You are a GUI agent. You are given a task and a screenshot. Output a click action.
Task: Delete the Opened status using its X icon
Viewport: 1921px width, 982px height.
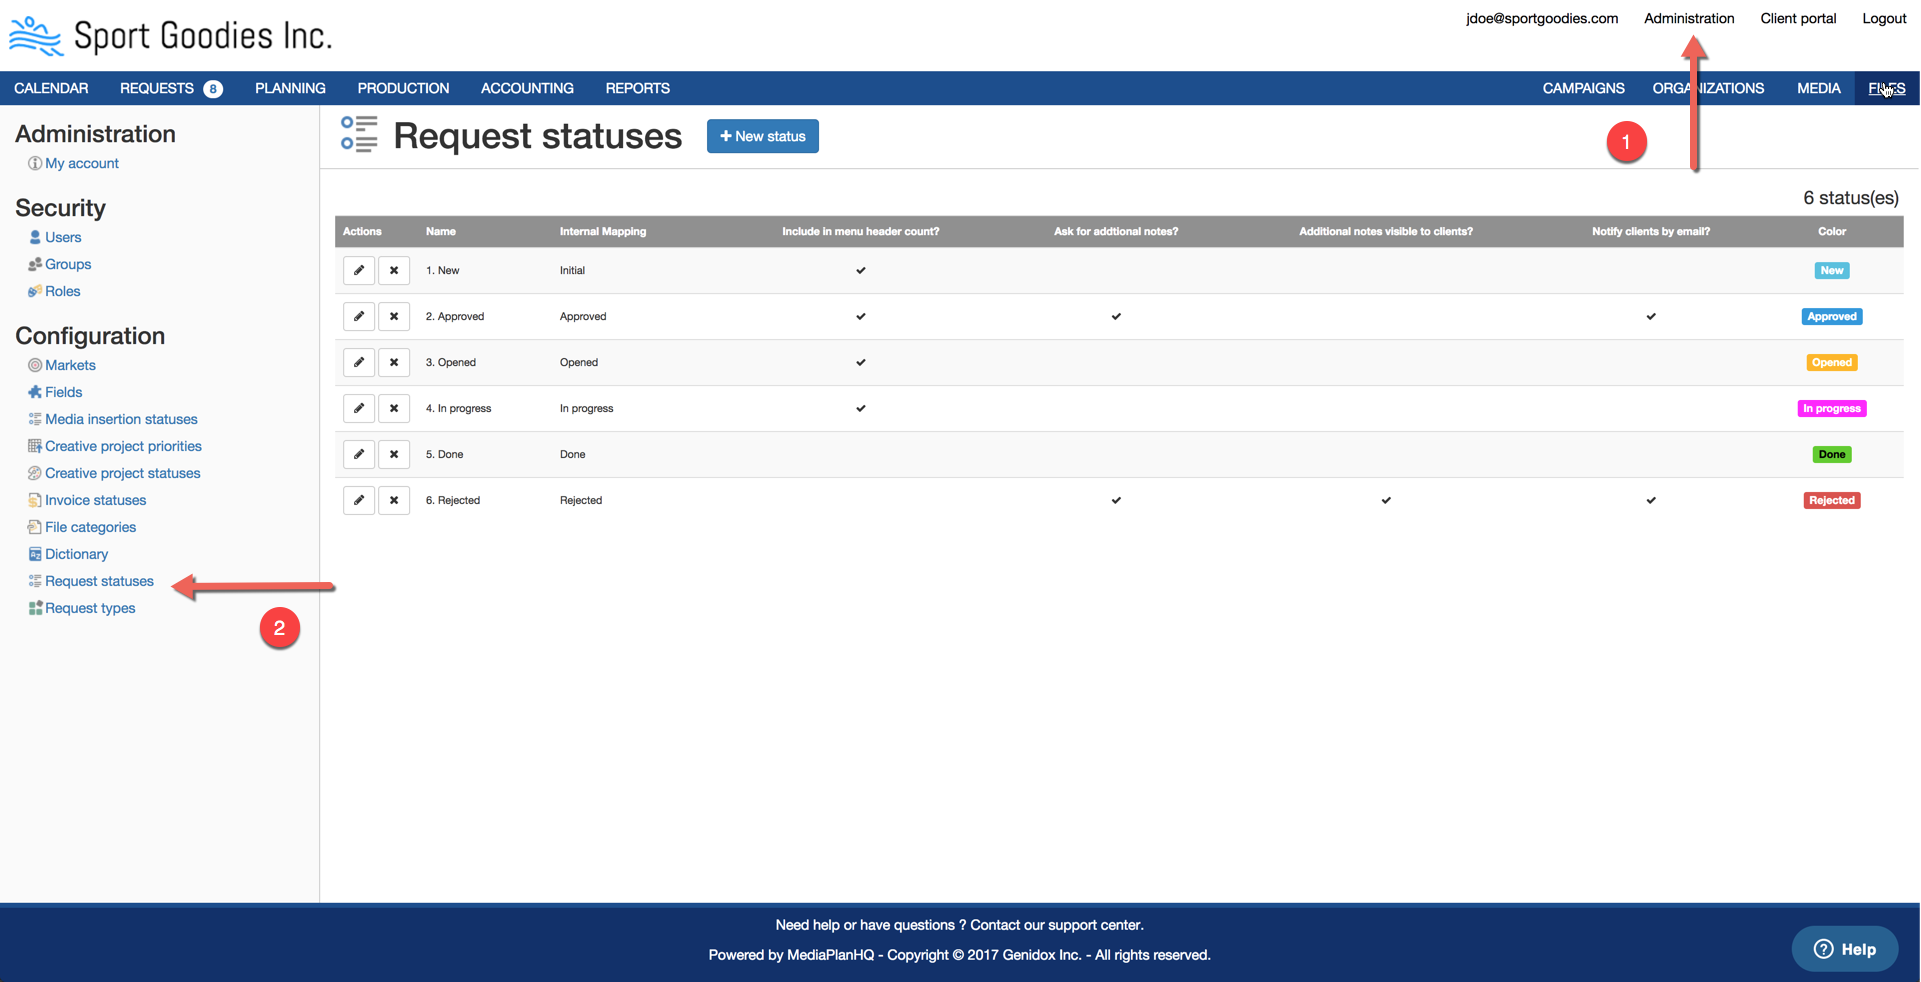[394, 362]
